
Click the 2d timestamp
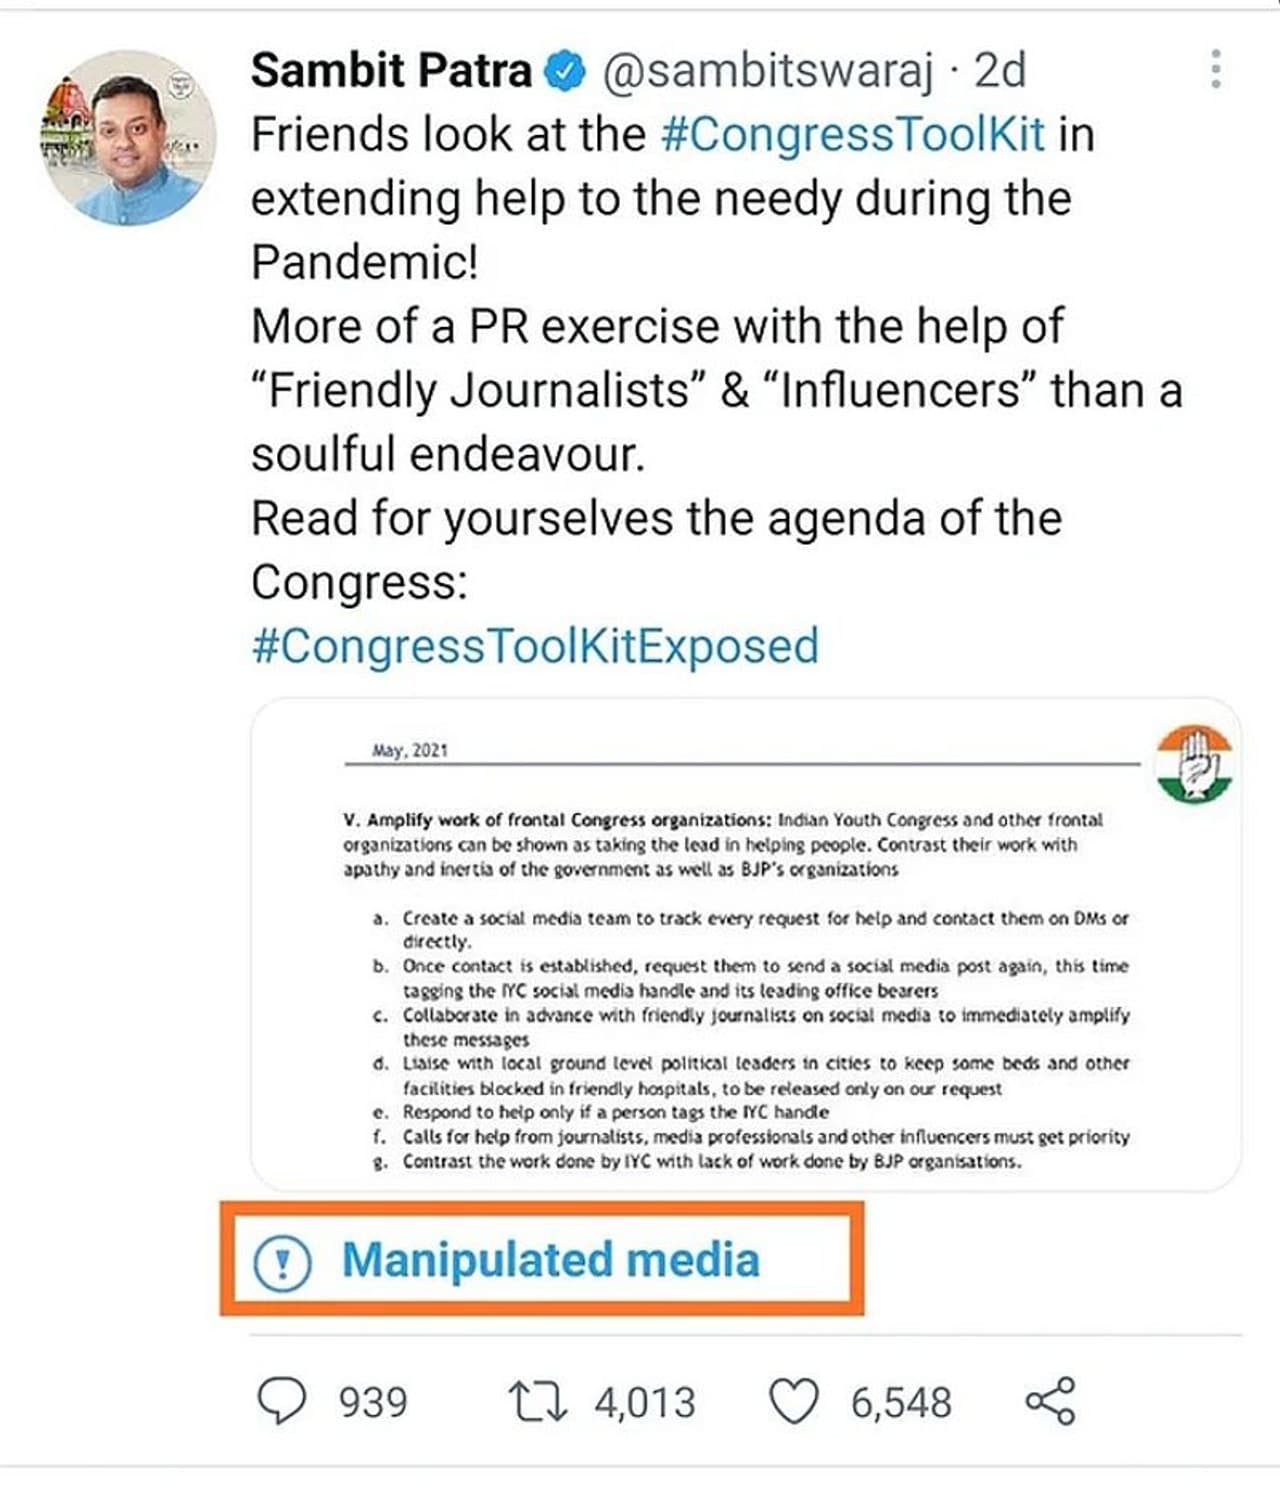pyautogui.click(x=1000, y=70)
